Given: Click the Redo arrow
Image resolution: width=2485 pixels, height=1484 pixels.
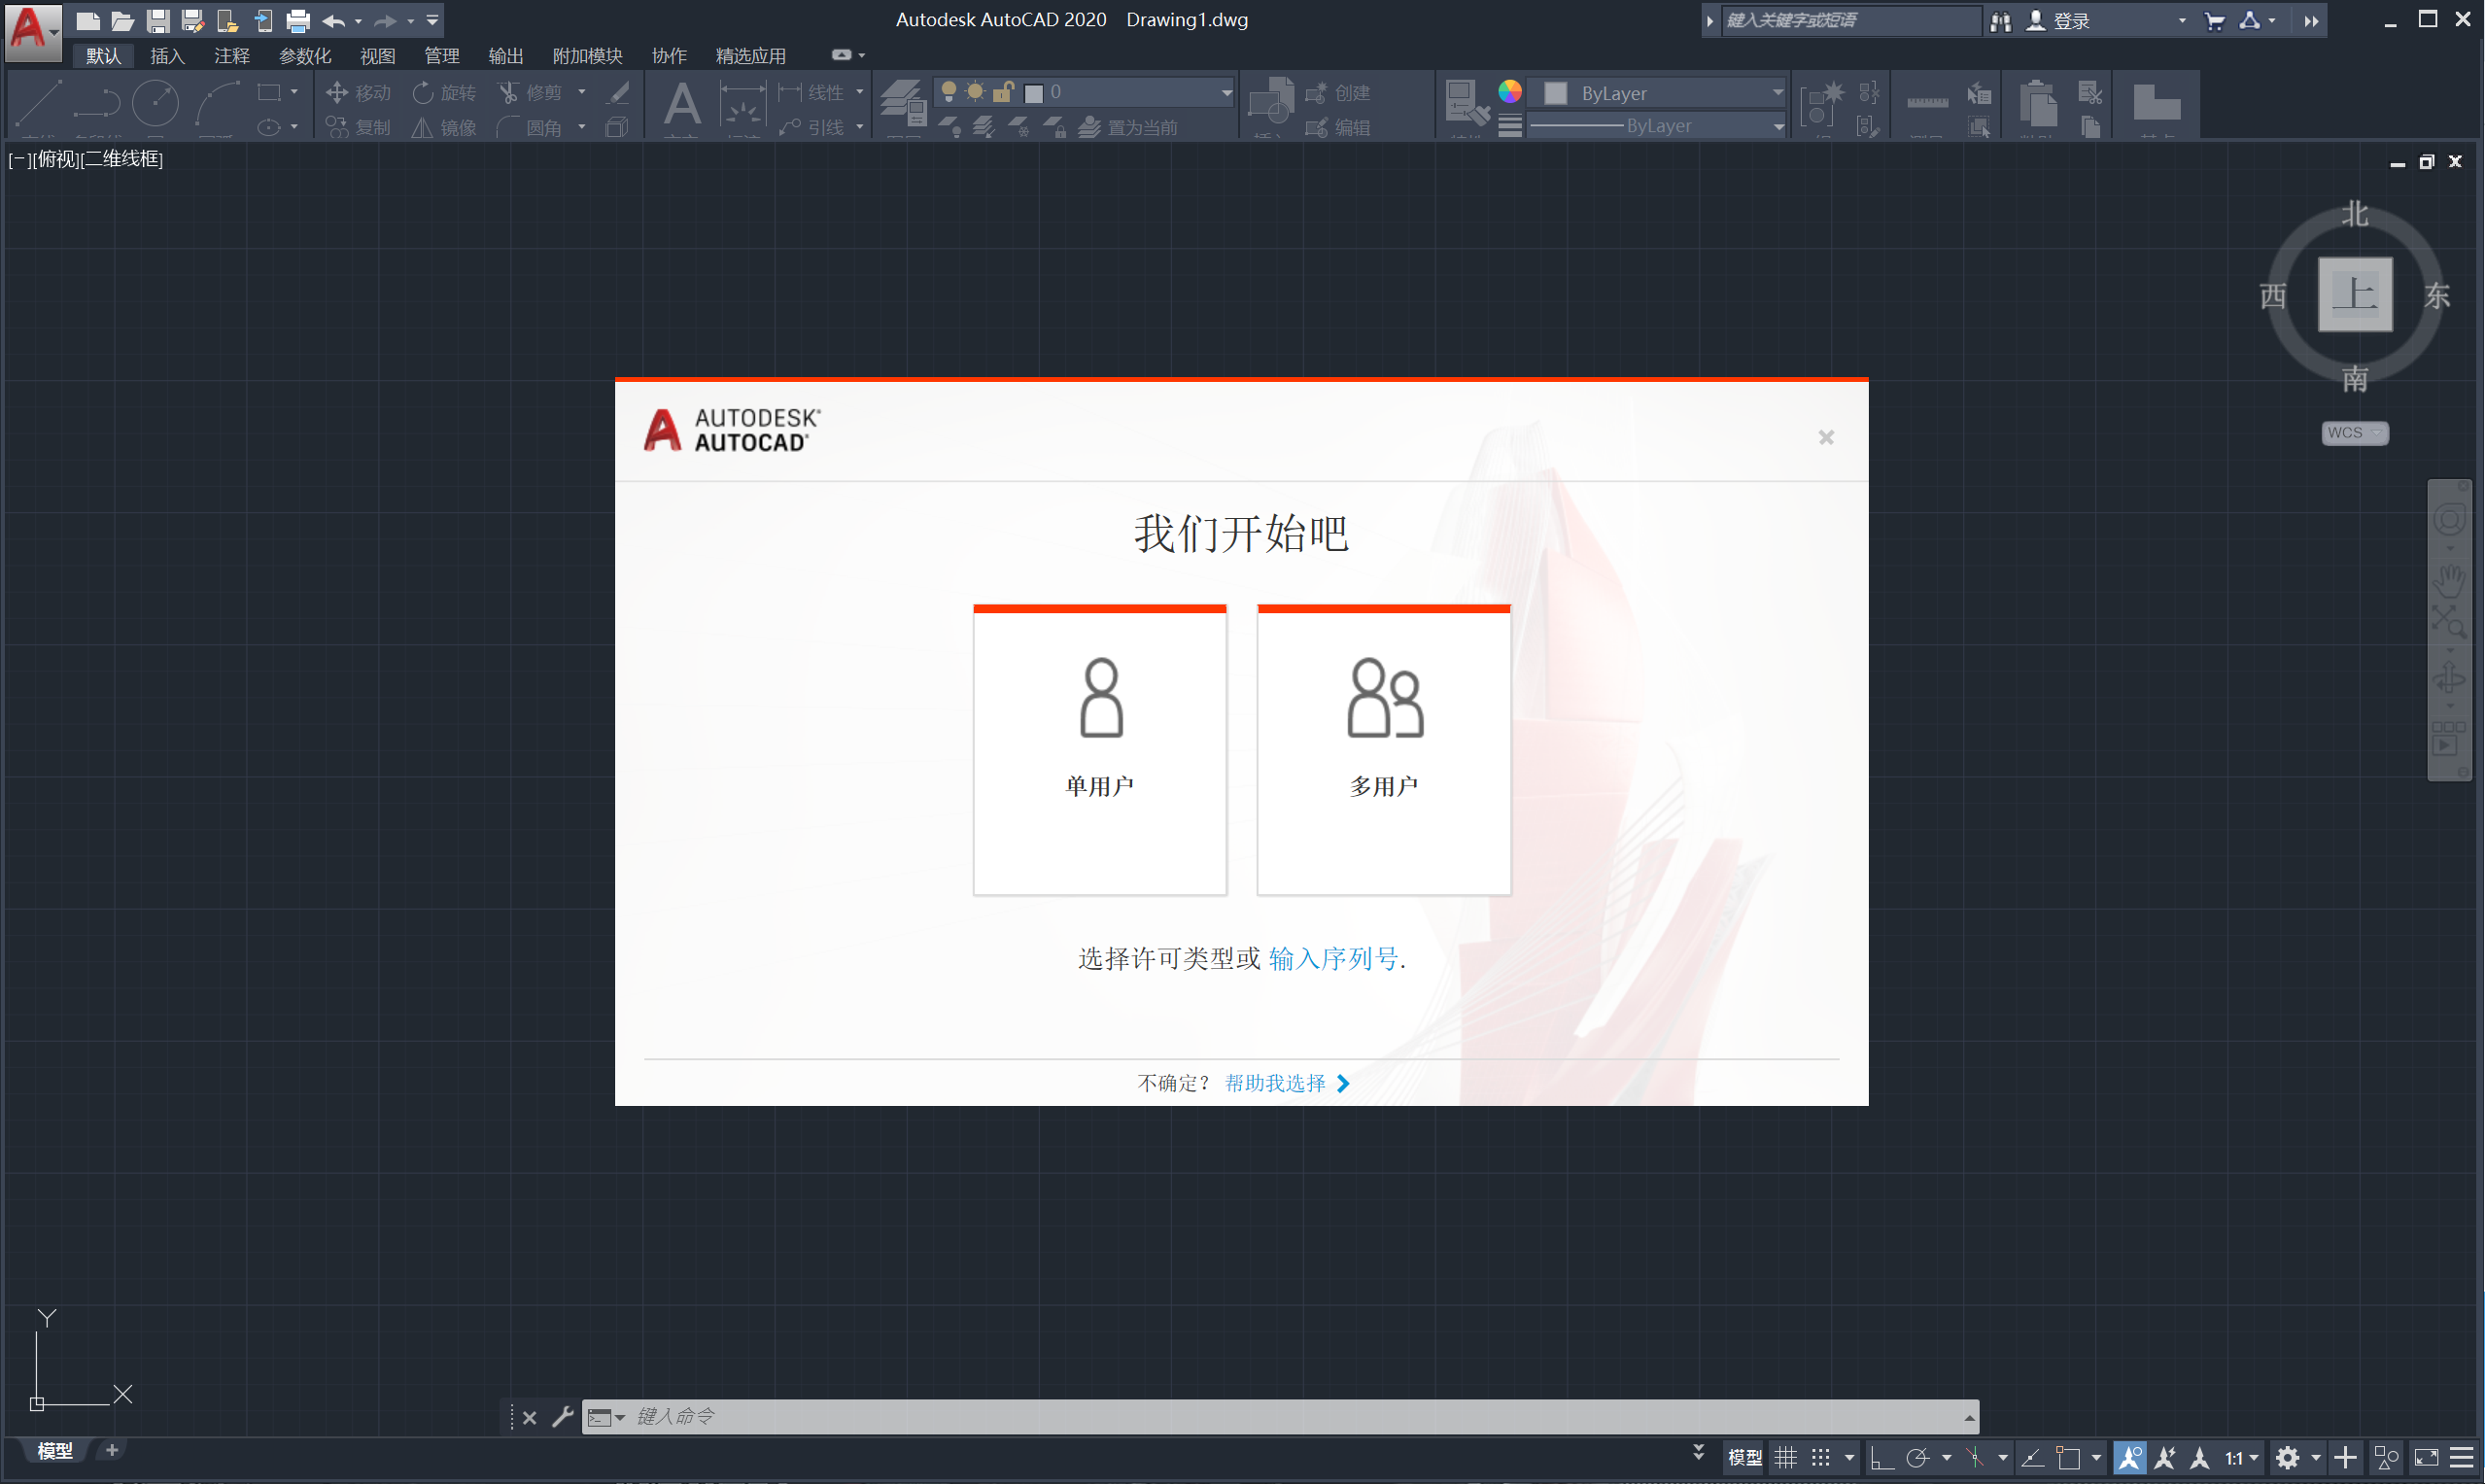Looking at the screenshot, I should pyautogui.click(x=385, y=20).
